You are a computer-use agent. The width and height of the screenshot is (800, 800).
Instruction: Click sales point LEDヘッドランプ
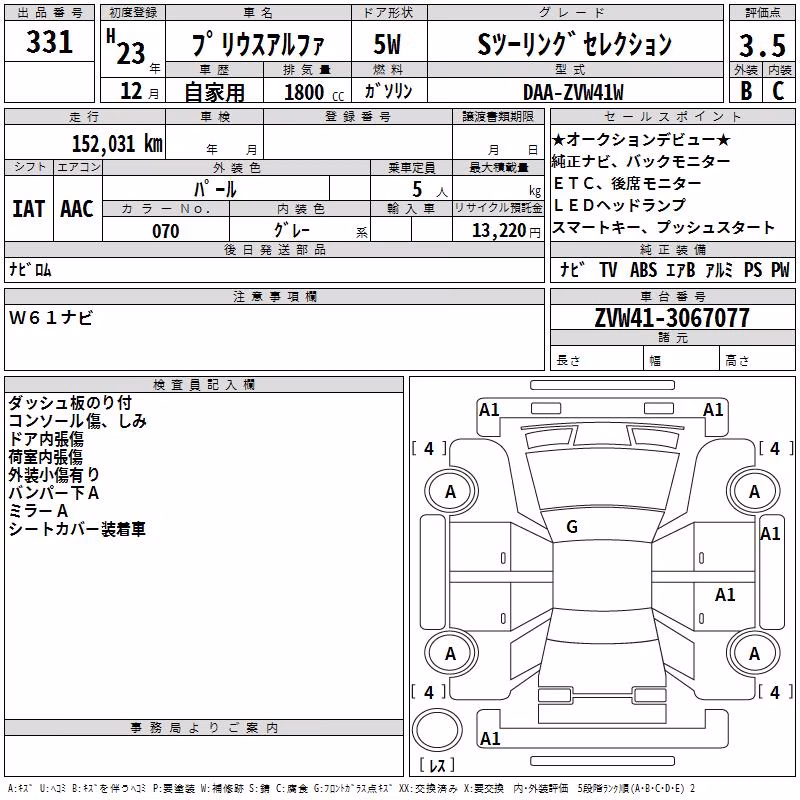pos(619,205)
